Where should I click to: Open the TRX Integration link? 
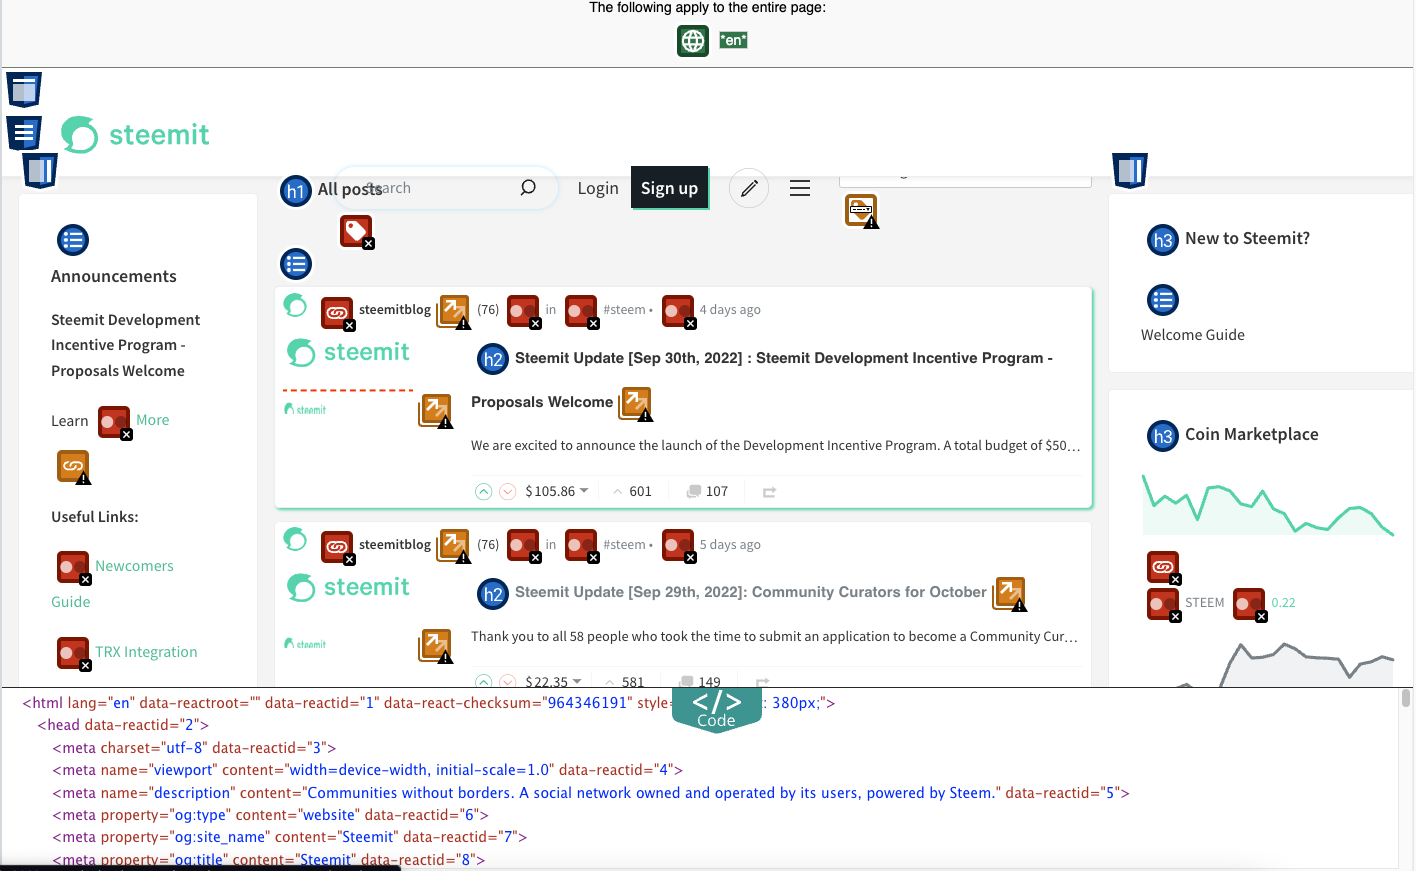pyautogui.click(x=146, y=652)
